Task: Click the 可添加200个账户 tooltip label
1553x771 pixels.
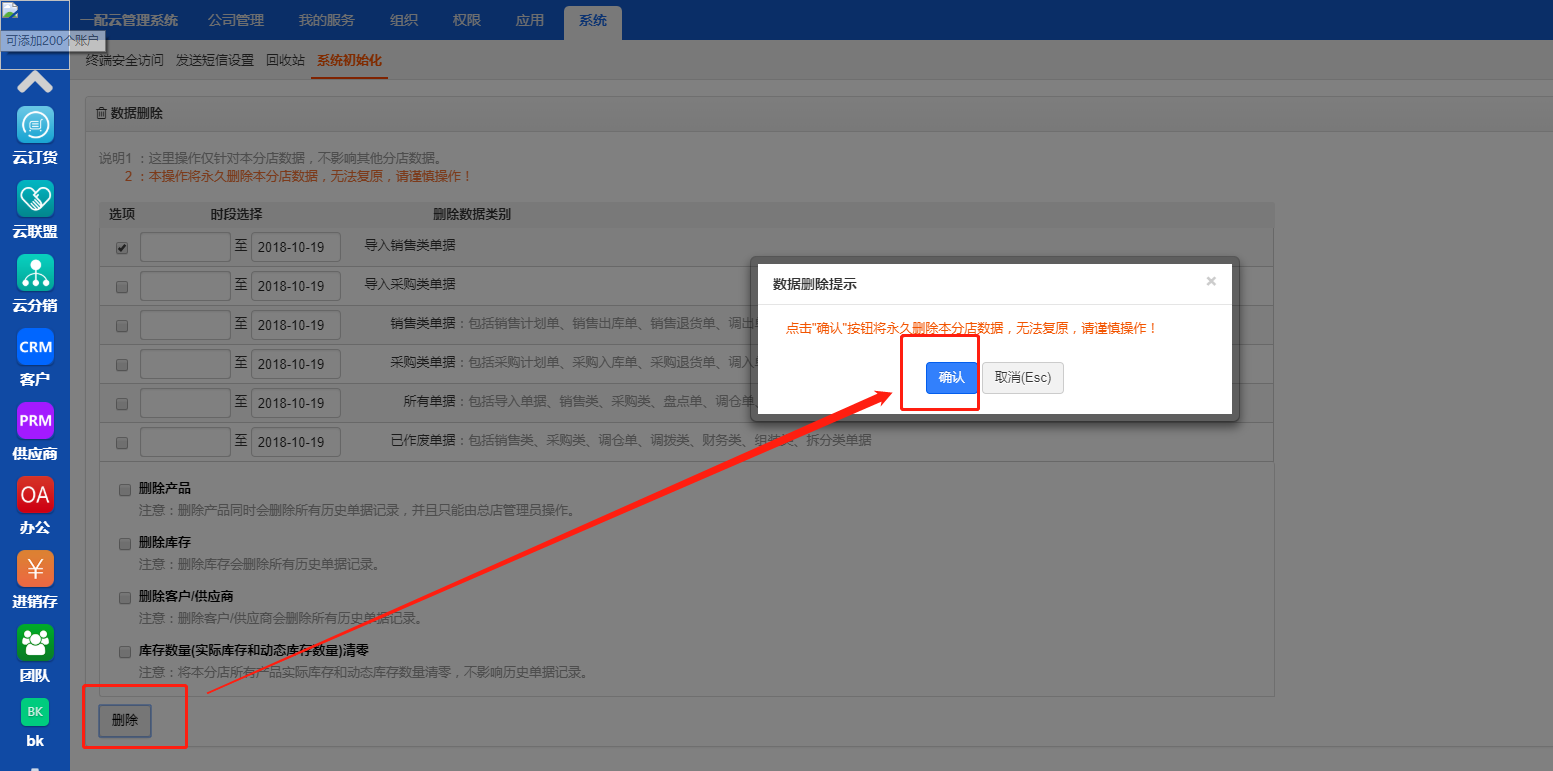Action: 53,41
